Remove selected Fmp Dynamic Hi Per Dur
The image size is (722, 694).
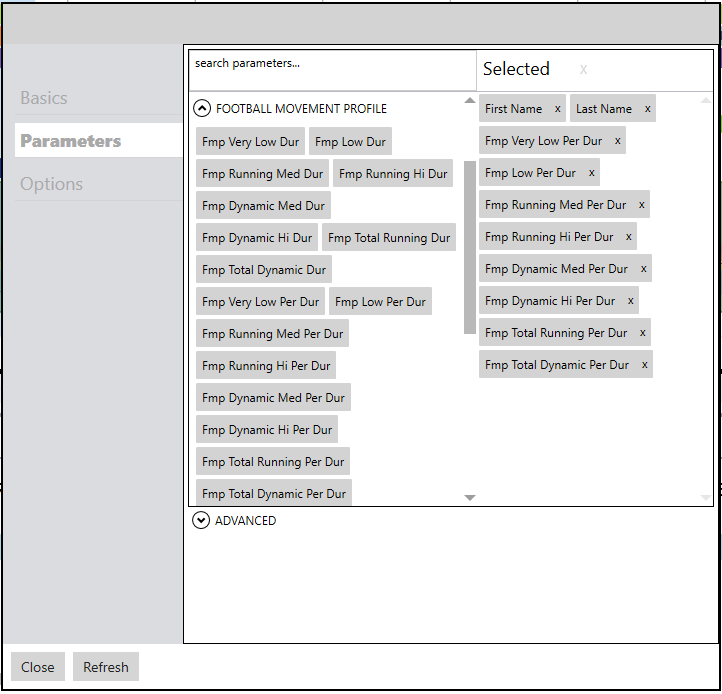click(630, 301)
